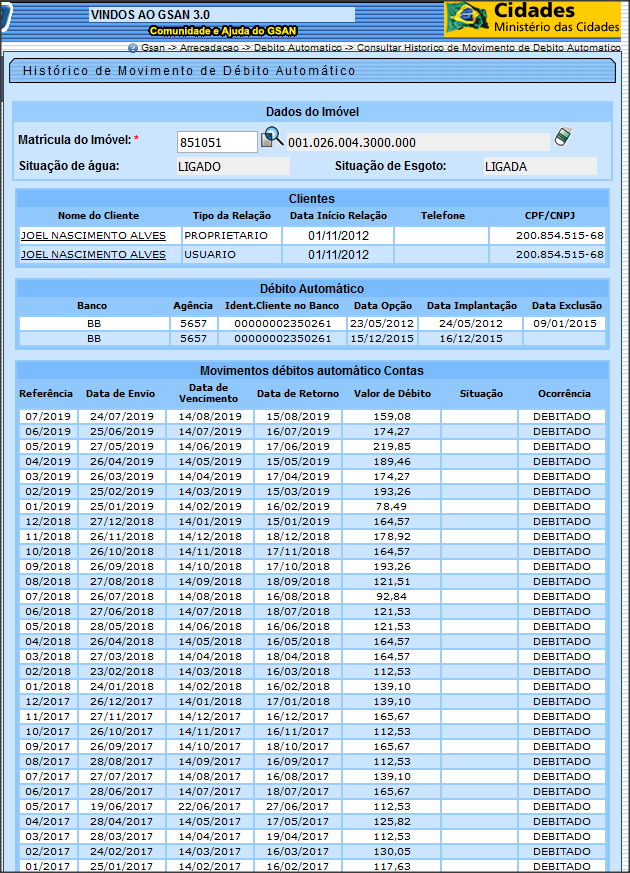
Task: Open the Comunidade e Ajuda do GSAN link
Action: [x=223, y=31]
